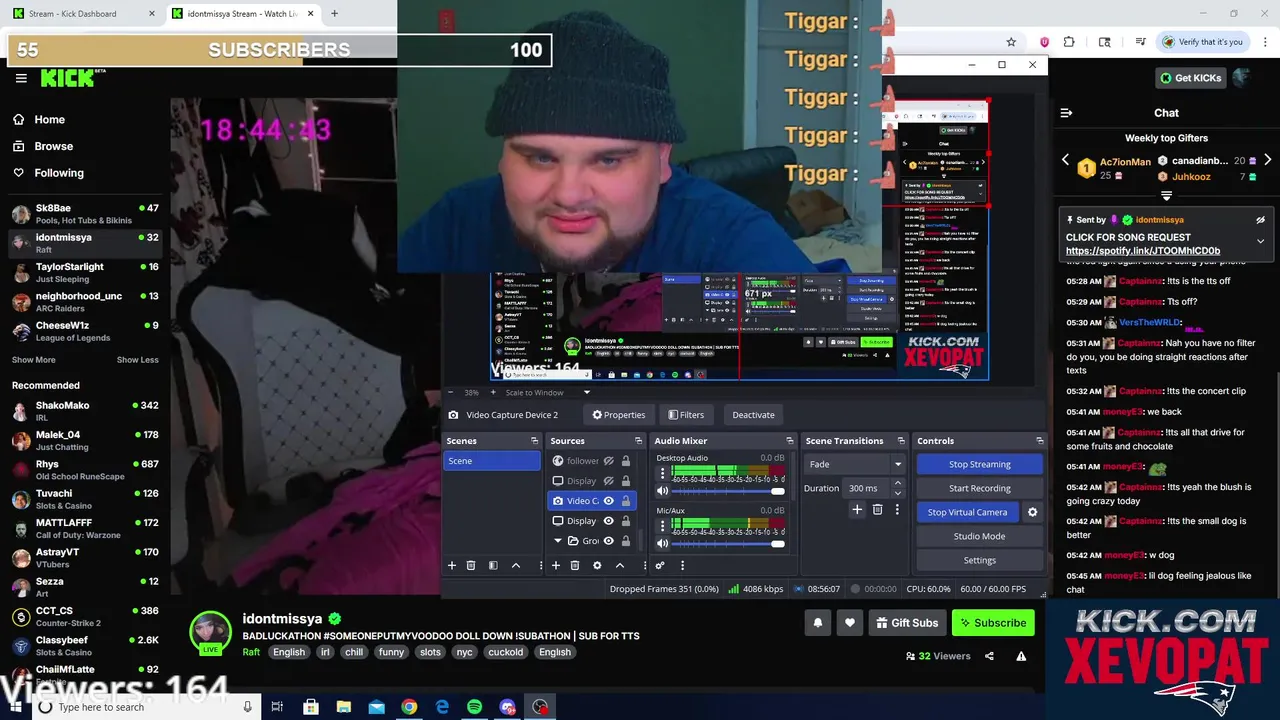
Task: Unlock the Video Capture source lock
Action: point(626,501)
